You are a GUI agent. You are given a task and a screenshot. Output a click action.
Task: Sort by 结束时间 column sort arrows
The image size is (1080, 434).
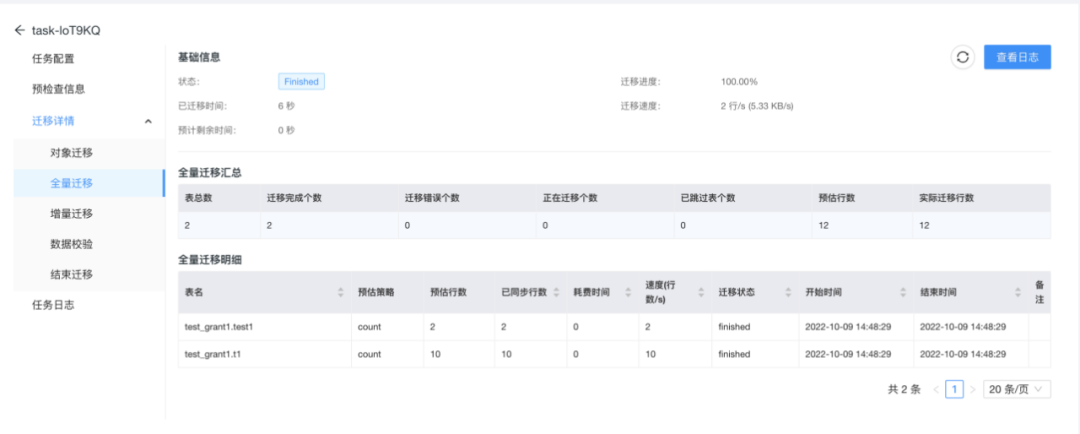[x=1017, y=292]
